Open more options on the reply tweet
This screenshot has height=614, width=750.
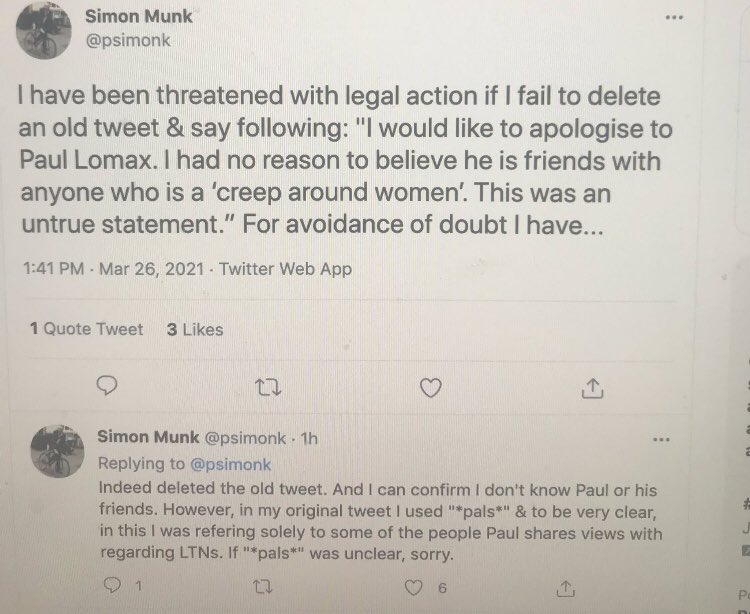(661, 438)
